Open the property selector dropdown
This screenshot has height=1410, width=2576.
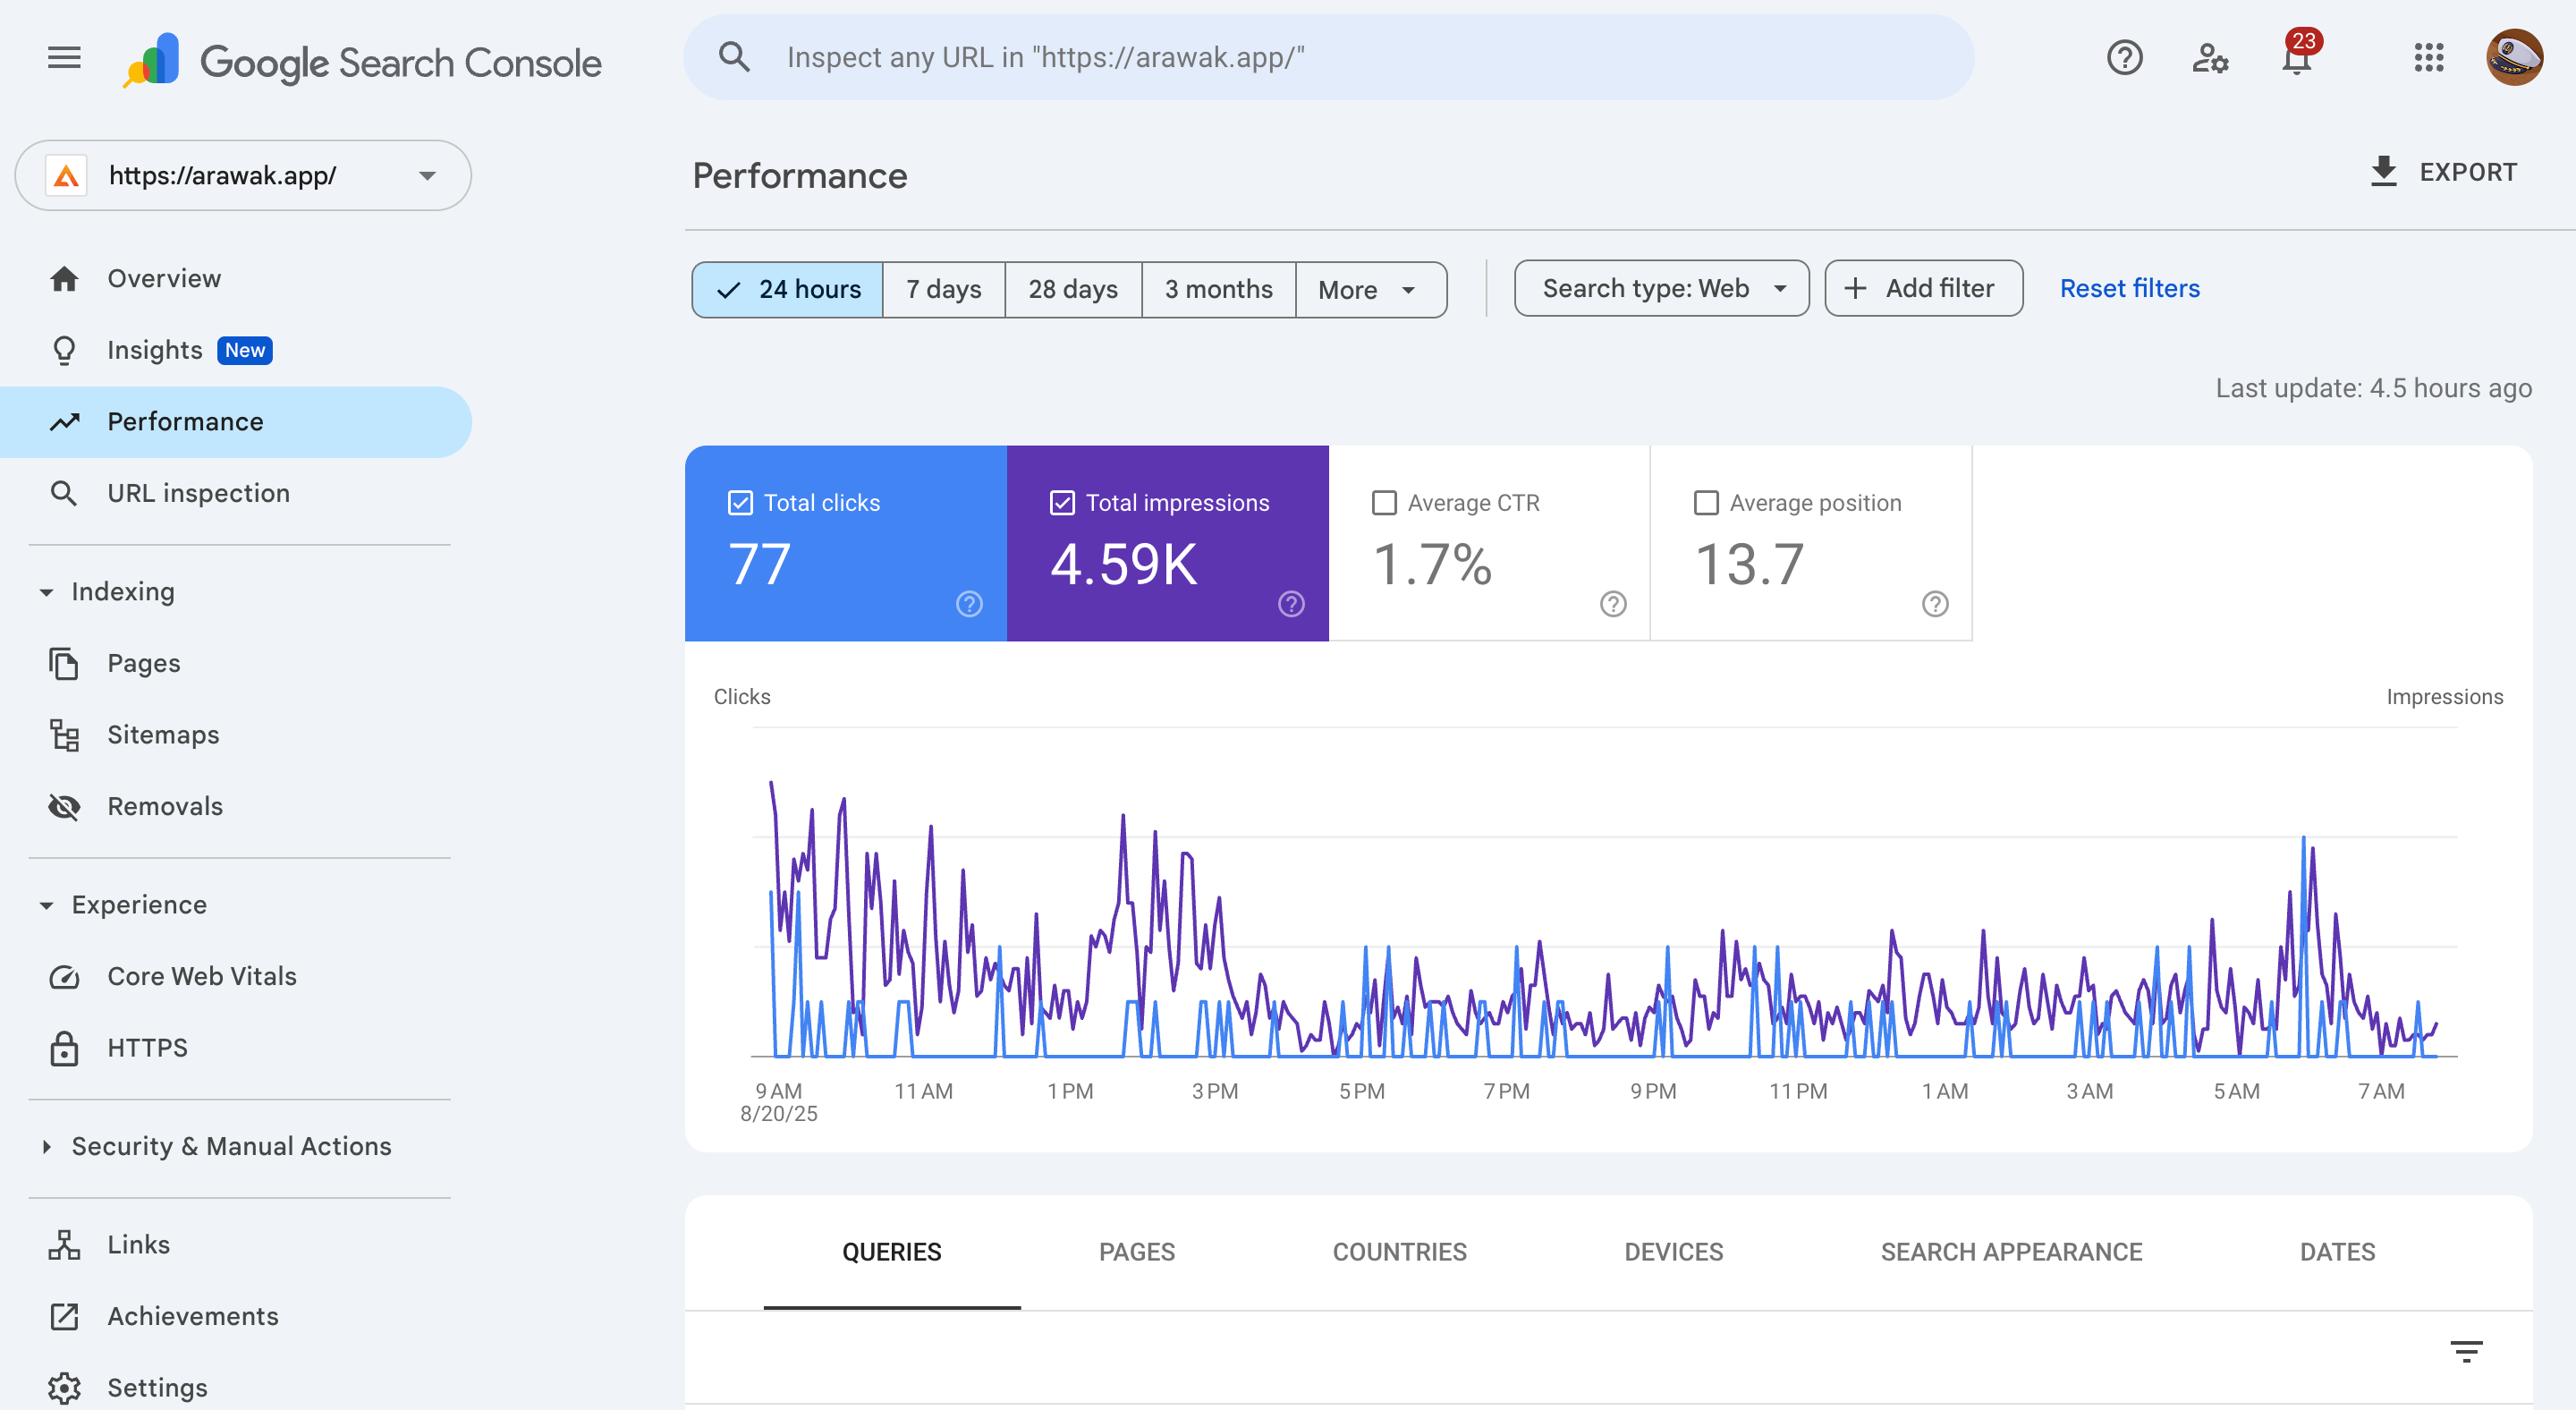click(243, 176)
